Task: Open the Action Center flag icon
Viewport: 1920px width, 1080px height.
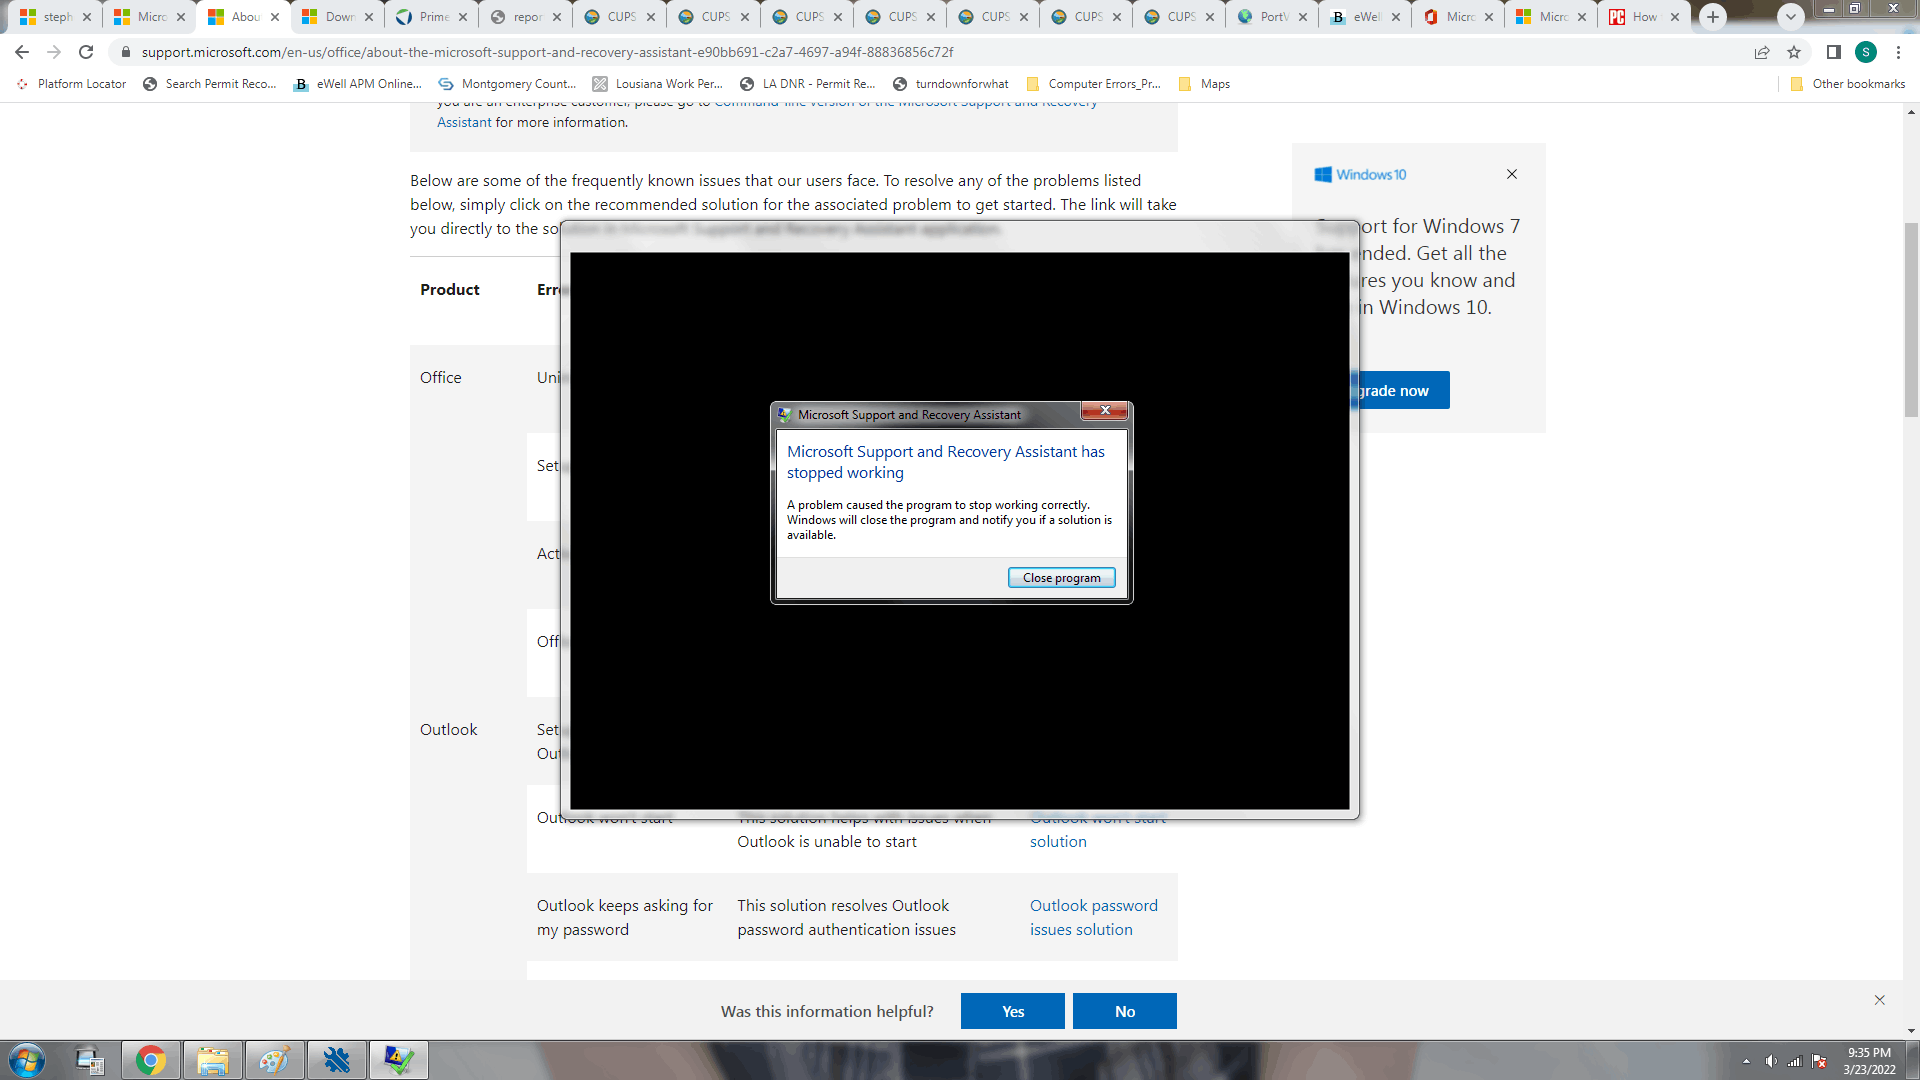Action: pos(1820,1061)
